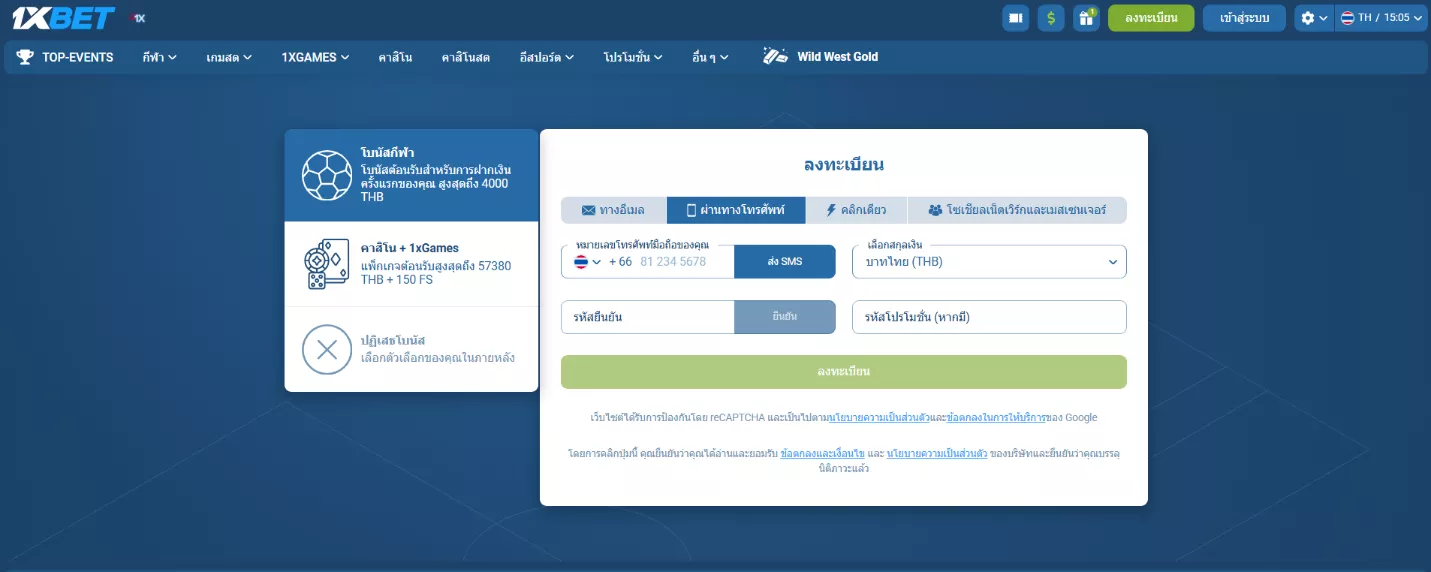The image size is (1431, 572).
Task: Expand กีฬา sports menu
Action: point(159,57)
